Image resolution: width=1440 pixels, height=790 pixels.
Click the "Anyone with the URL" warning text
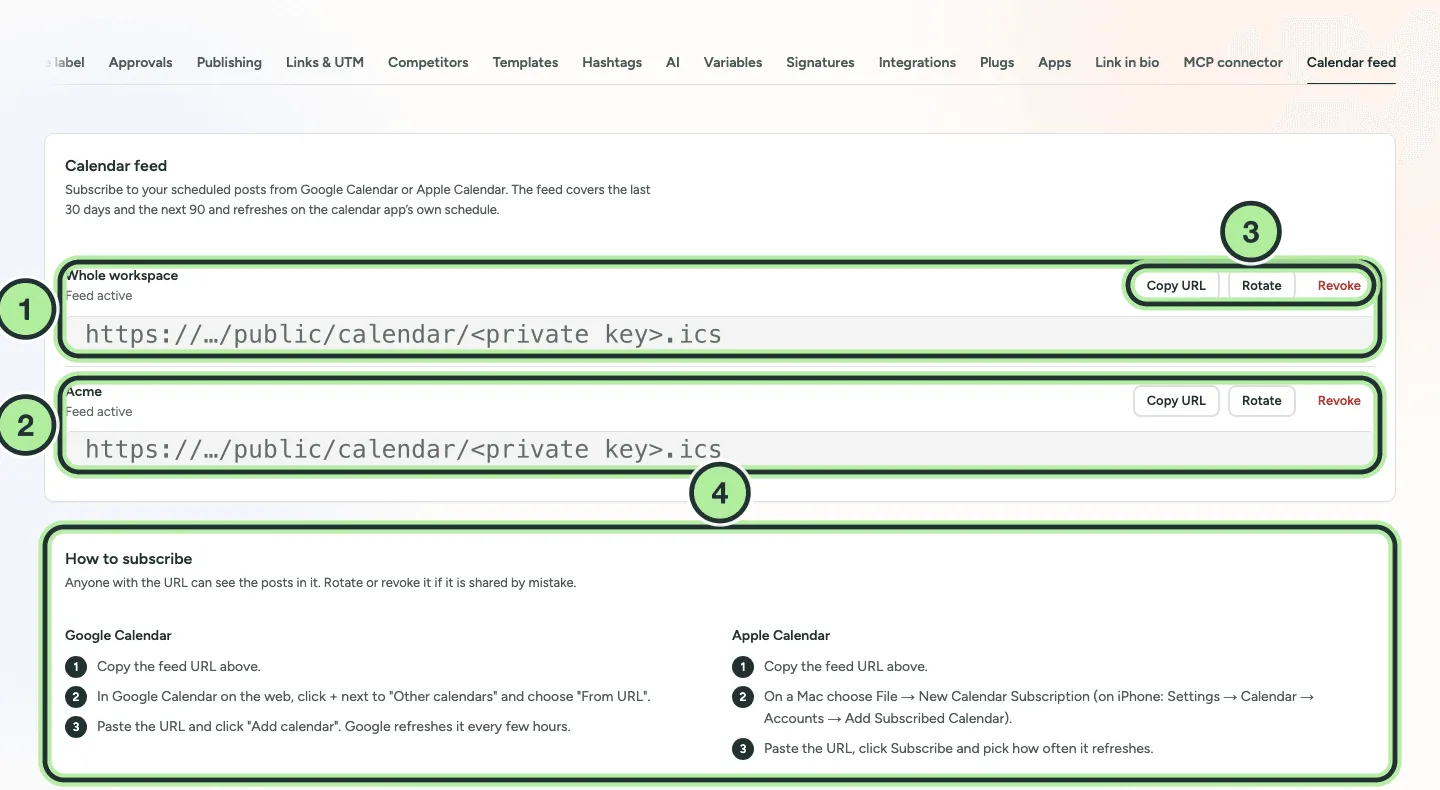(x=320, y=582)
